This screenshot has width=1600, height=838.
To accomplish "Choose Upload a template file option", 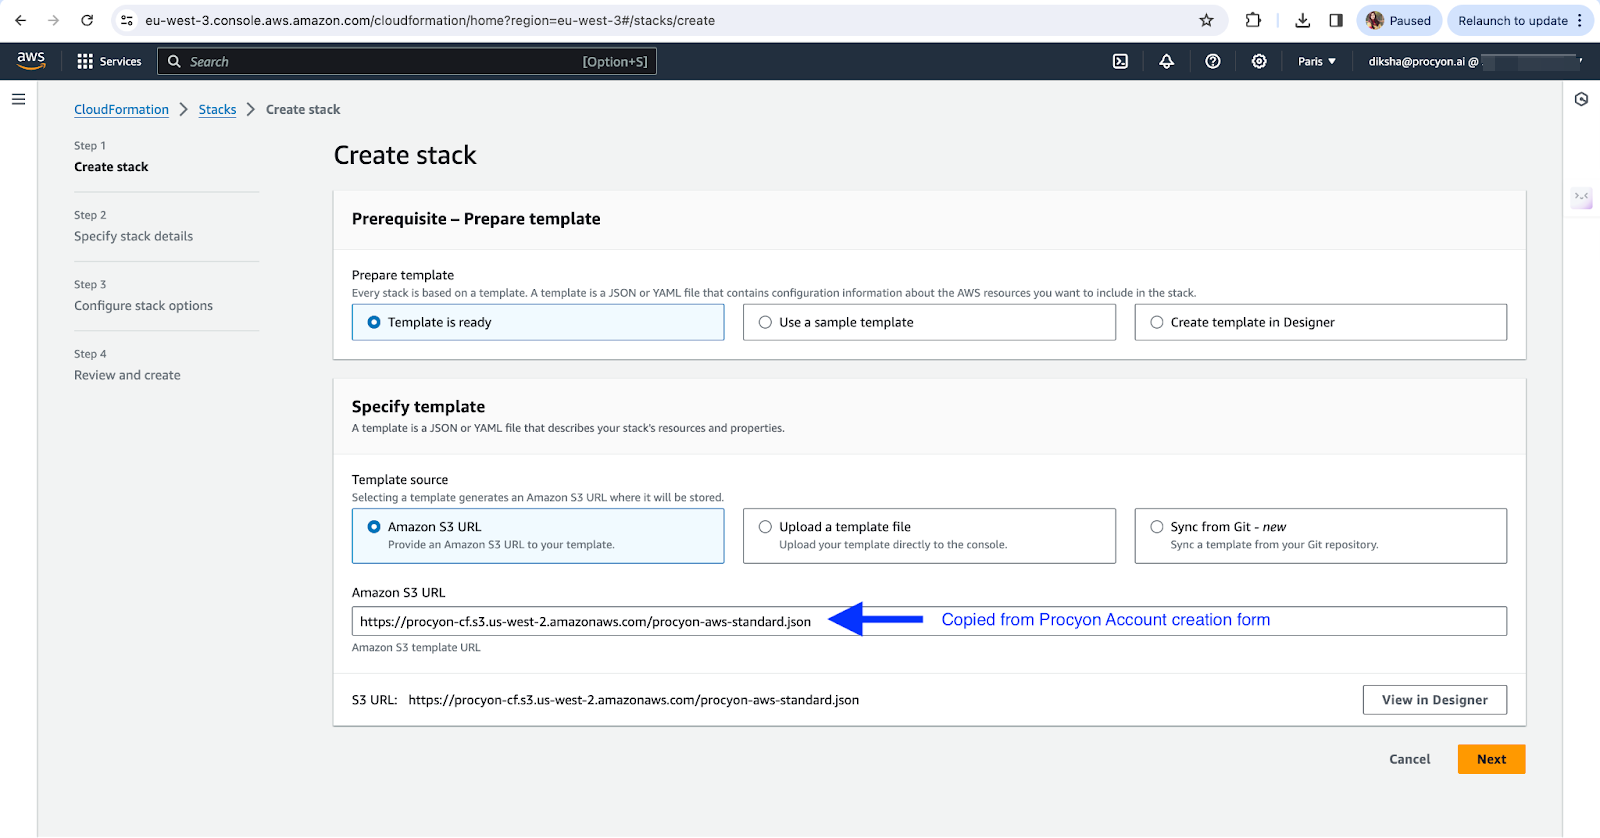I will [x=765, y=527].
